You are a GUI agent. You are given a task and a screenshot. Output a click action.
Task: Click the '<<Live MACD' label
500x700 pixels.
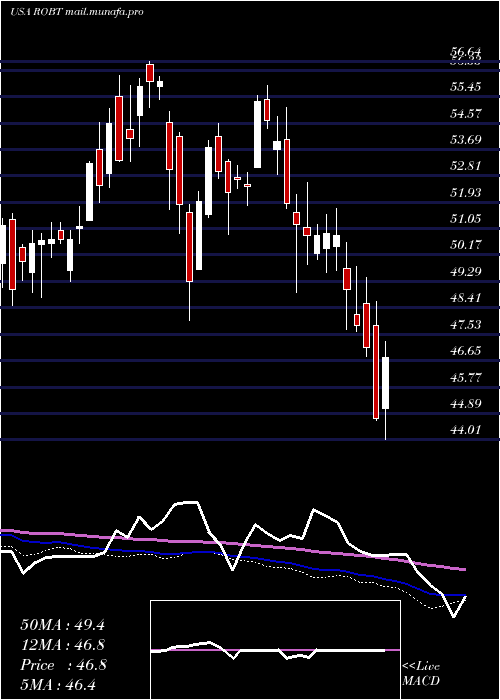pos(421,674)
